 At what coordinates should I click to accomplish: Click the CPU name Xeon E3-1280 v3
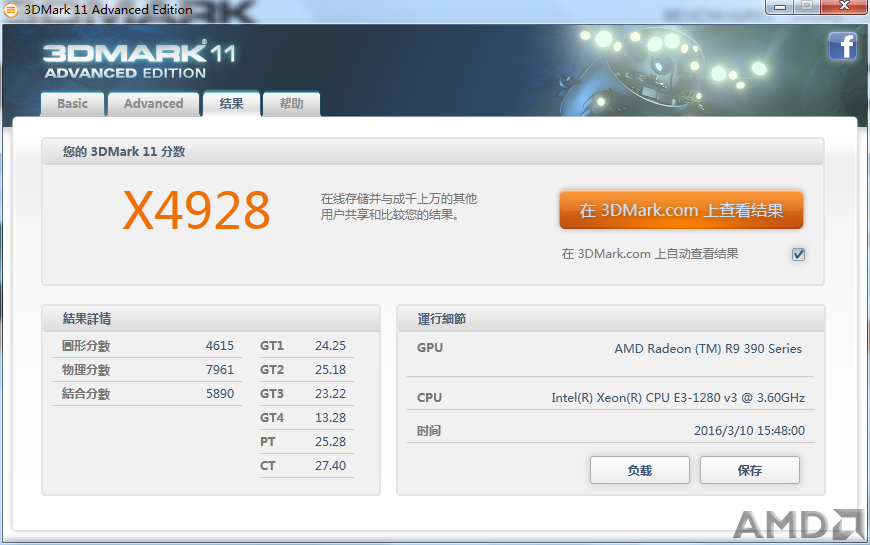coord(678,397)
